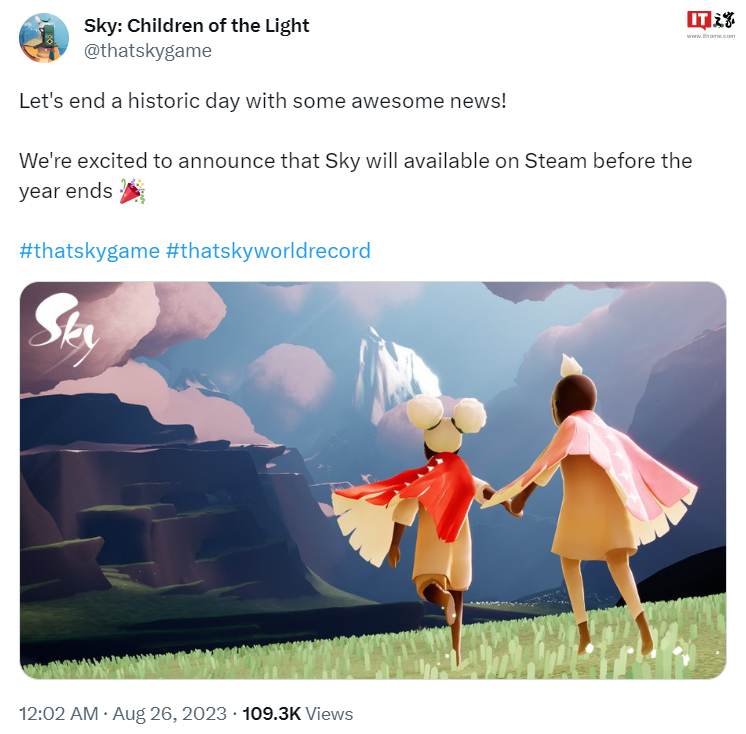
Task: Open the 109.3K Views count
Action: [x=298, y=714]
